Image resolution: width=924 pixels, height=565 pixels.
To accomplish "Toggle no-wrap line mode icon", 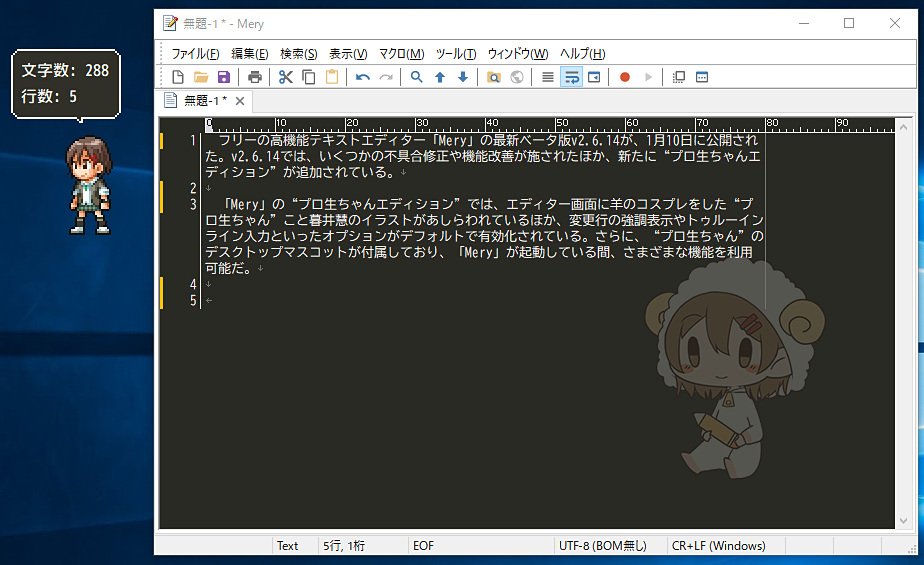I will 547,77.
